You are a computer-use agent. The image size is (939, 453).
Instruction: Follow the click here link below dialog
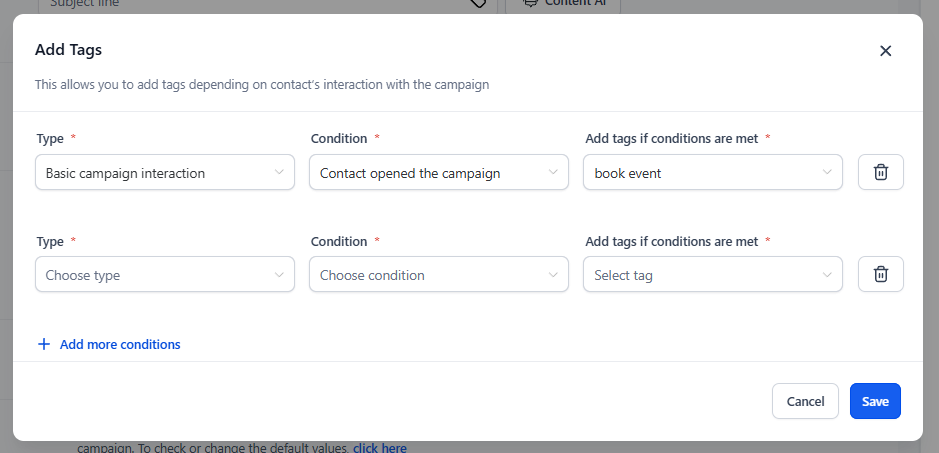click(x=380, y=448)
